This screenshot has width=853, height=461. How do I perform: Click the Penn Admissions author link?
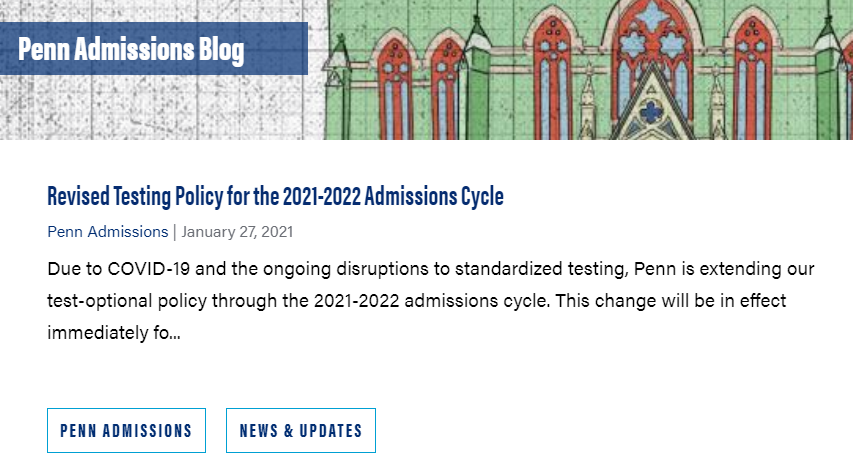(107, 232)
